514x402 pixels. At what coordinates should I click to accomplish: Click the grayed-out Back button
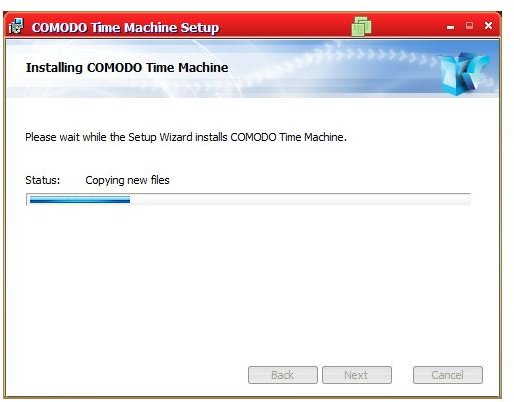coord(283,375)
